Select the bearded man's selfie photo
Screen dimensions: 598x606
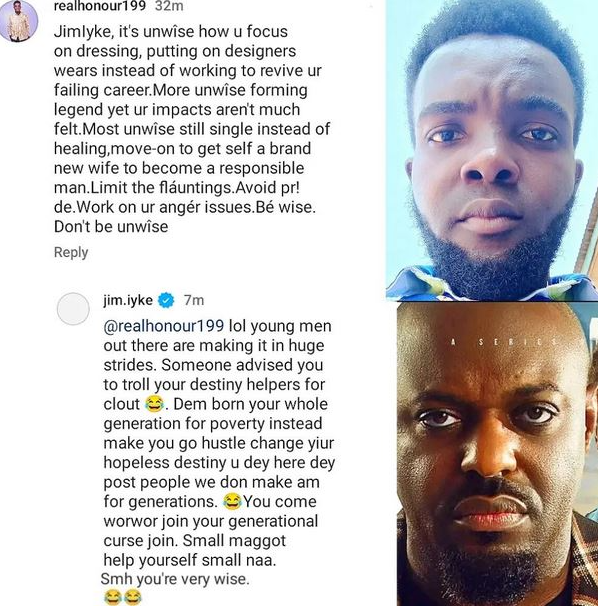coord(492,150)
